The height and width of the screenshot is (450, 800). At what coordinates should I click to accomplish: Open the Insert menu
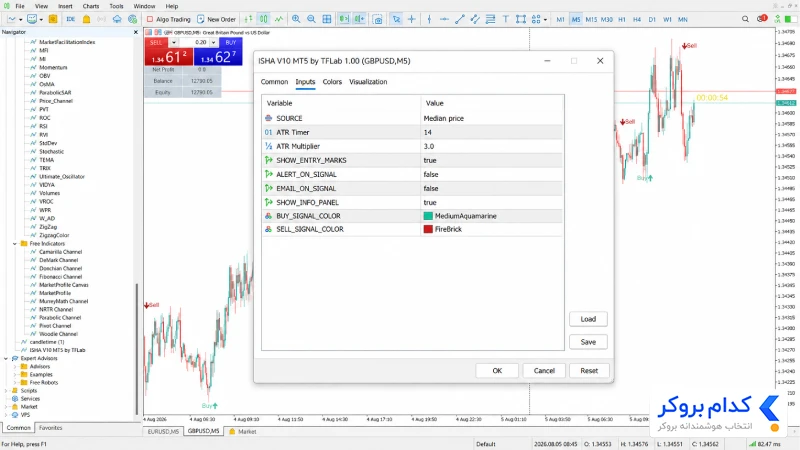pyautogui.click(x=65, y=6)
